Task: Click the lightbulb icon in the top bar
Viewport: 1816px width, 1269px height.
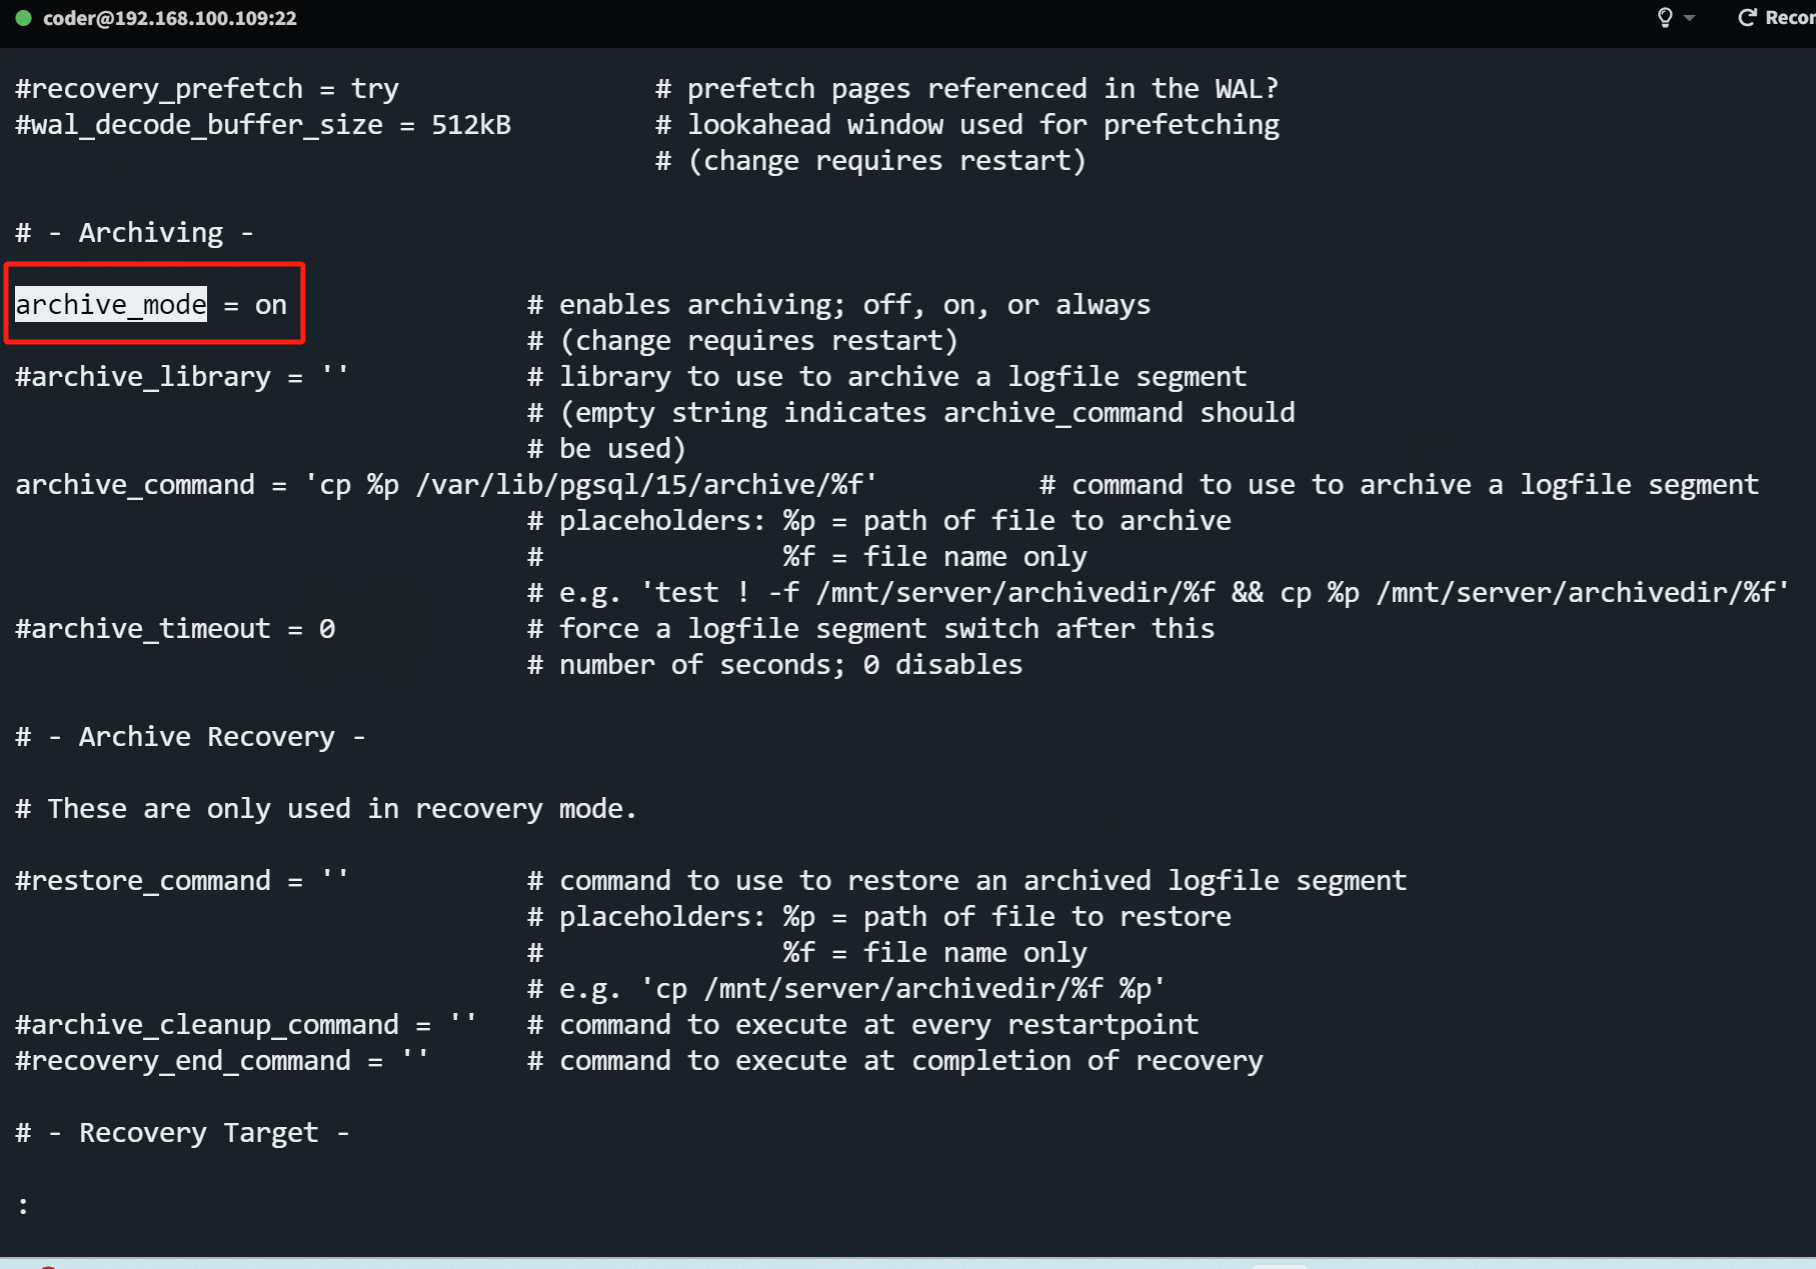Action: coord(1665,18)
